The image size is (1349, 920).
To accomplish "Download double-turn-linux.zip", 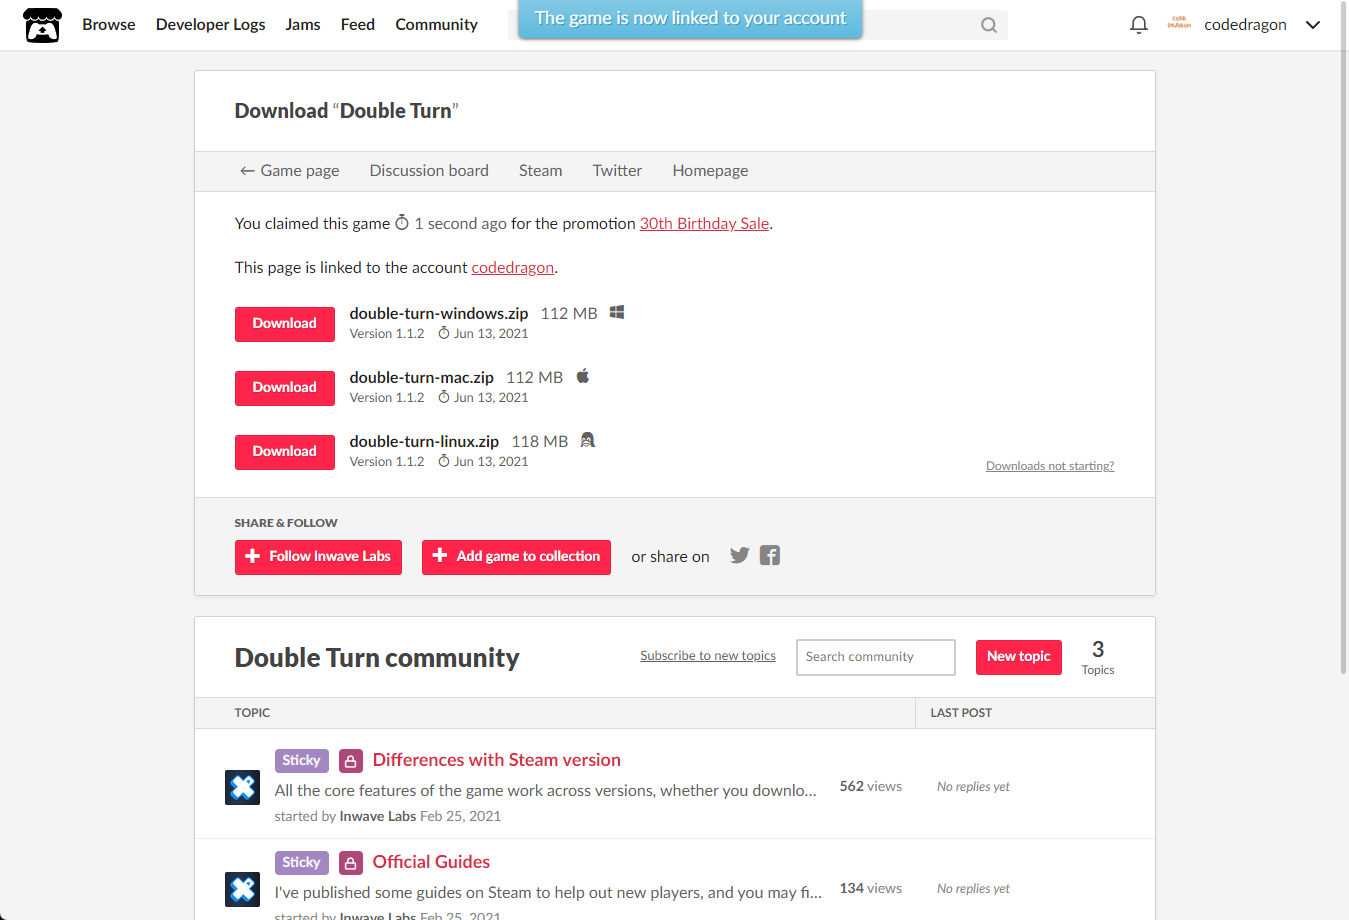I will coord(285,452).
